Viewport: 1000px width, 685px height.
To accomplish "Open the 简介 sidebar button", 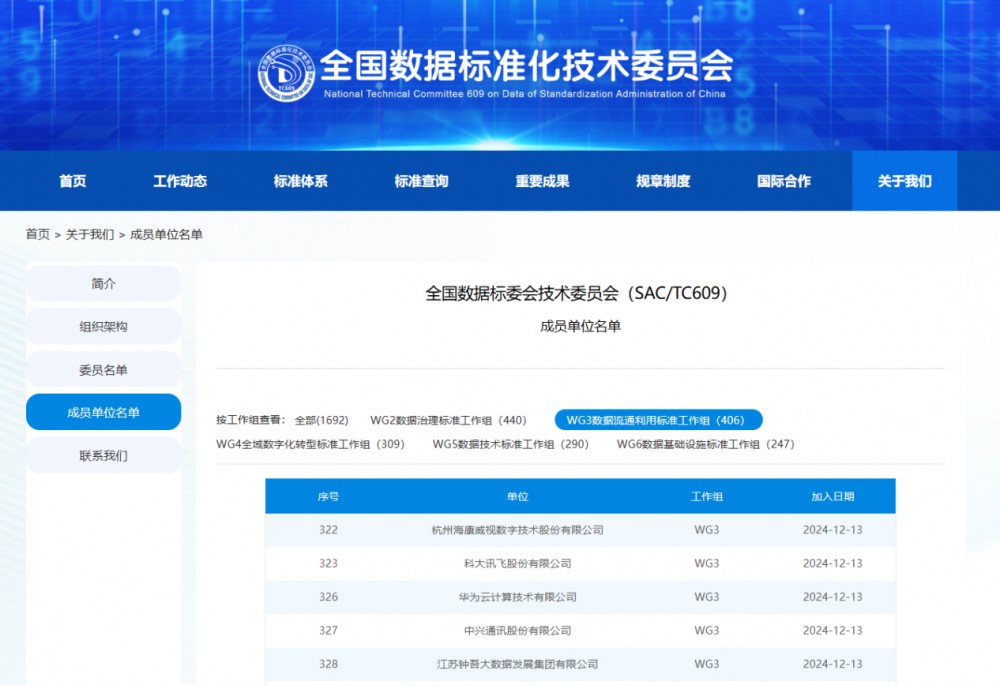I will click(103, 283).
